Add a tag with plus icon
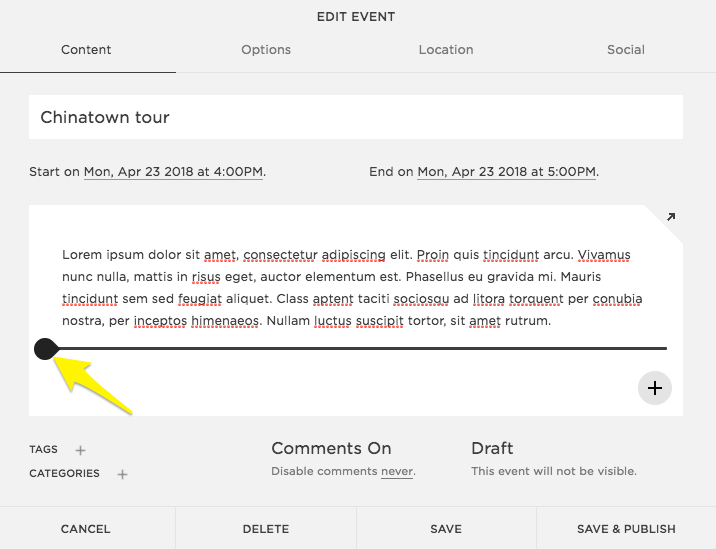The height and width of the screenshot is (549, 716). coord(81,450)
